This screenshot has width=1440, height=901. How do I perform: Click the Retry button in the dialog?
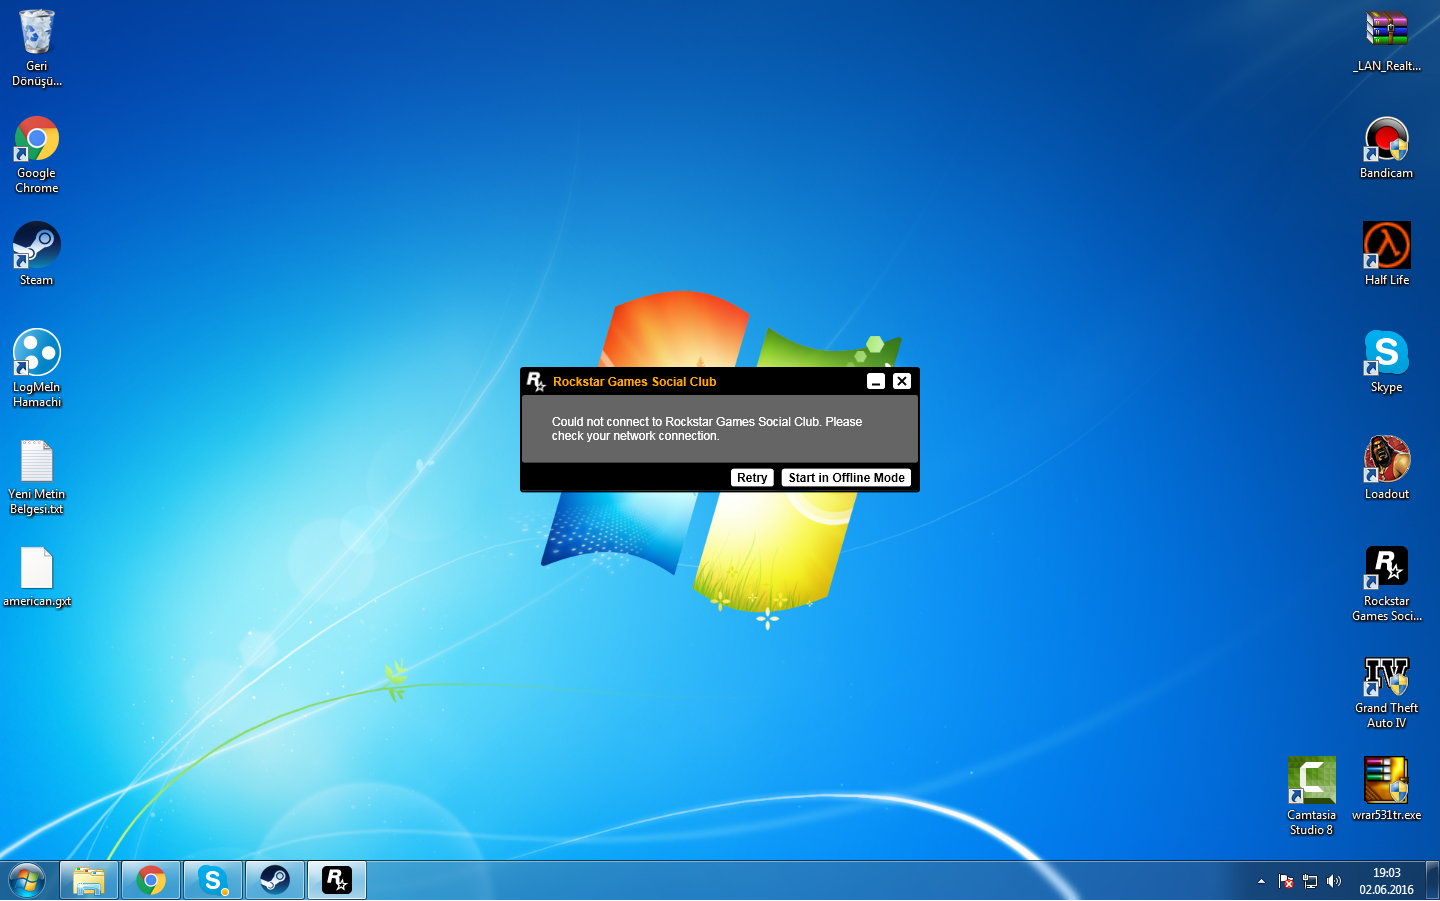pos(752,478)
